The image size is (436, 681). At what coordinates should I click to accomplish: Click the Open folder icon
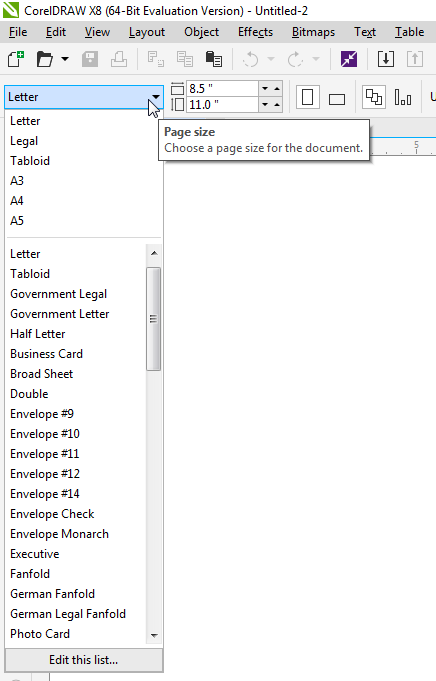pos(45,59)
